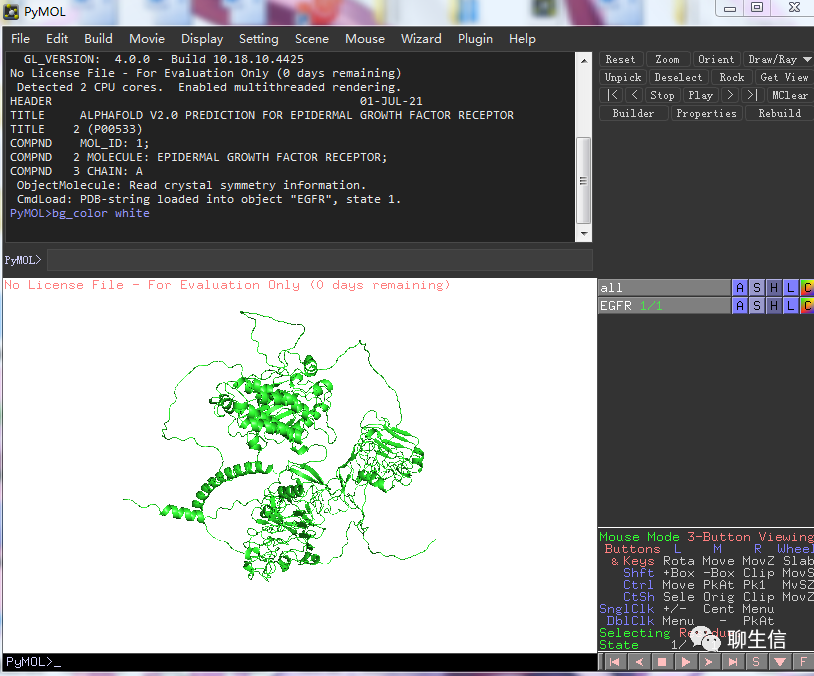Click the green EGFR protein structure
Image resolution: width=814 pixels, height=676 pixels.
click(280, 447)
